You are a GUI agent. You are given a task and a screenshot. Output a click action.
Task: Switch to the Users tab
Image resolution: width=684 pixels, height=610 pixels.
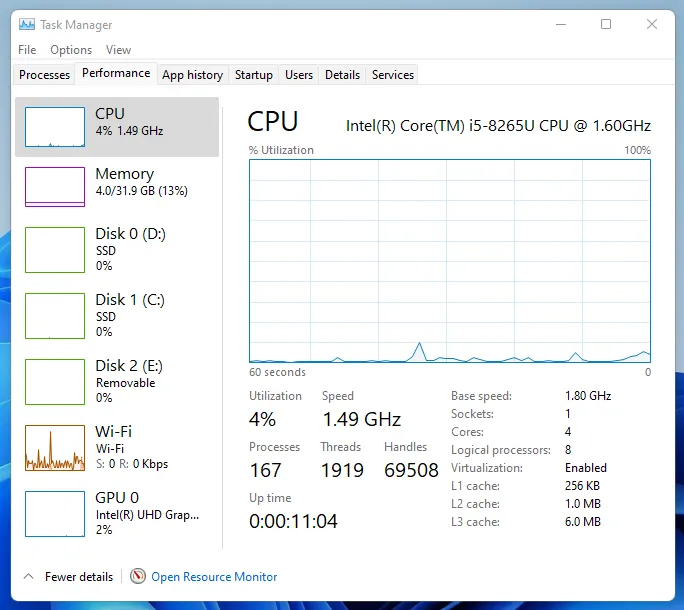pyautogui.click(x=299, y=75)
